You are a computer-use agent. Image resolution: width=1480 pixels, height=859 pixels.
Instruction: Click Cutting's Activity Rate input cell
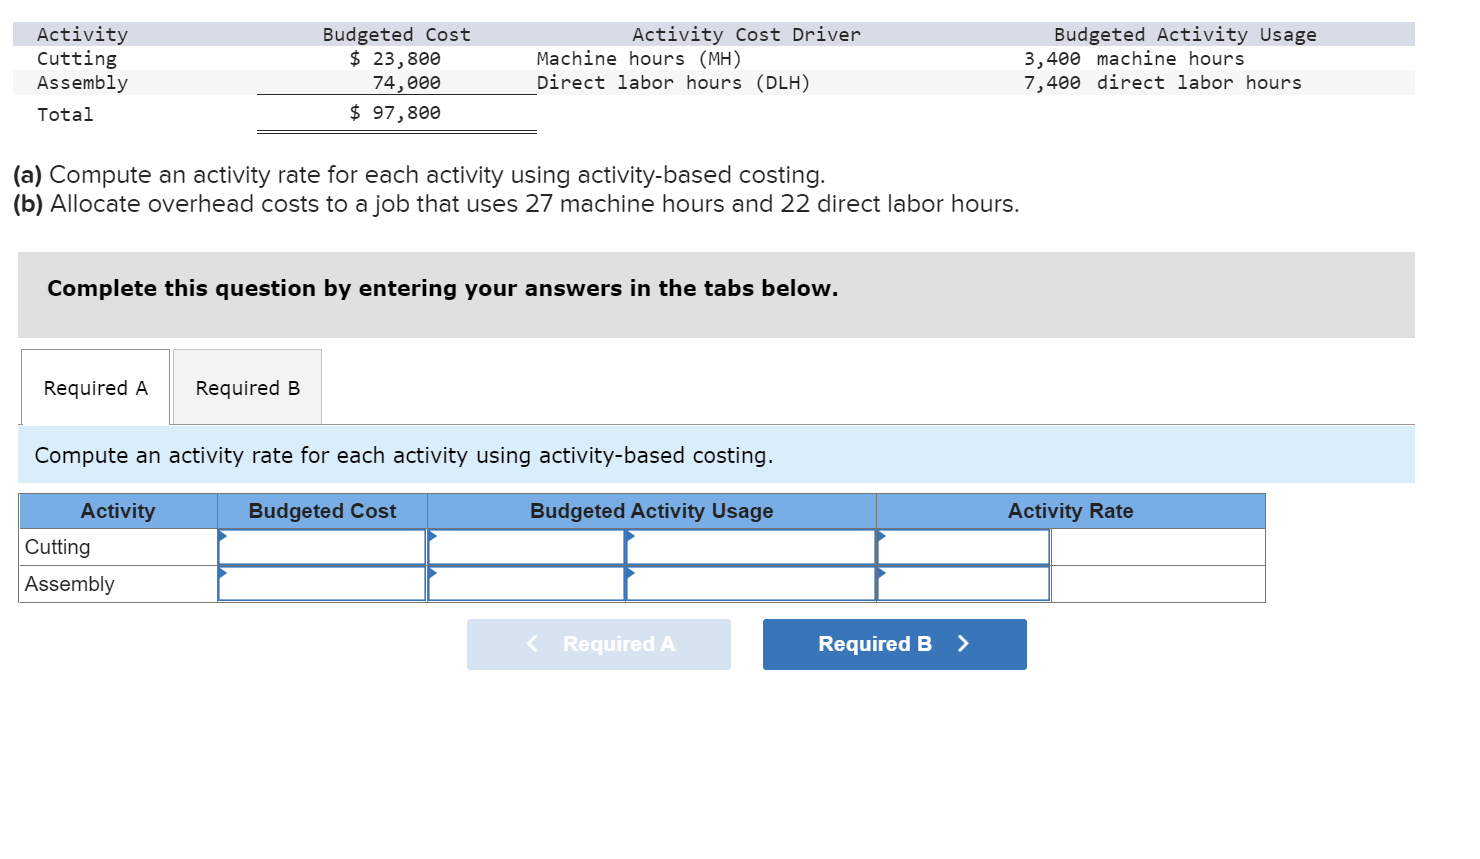click(x=962, y=547)
